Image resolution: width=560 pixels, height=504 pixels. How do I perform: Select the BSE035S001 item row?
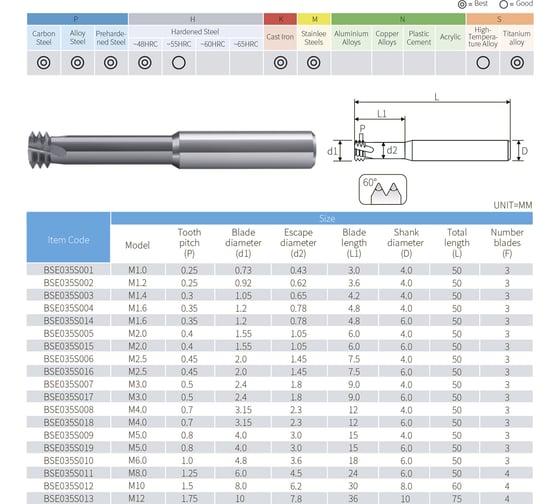click(280, 270)
